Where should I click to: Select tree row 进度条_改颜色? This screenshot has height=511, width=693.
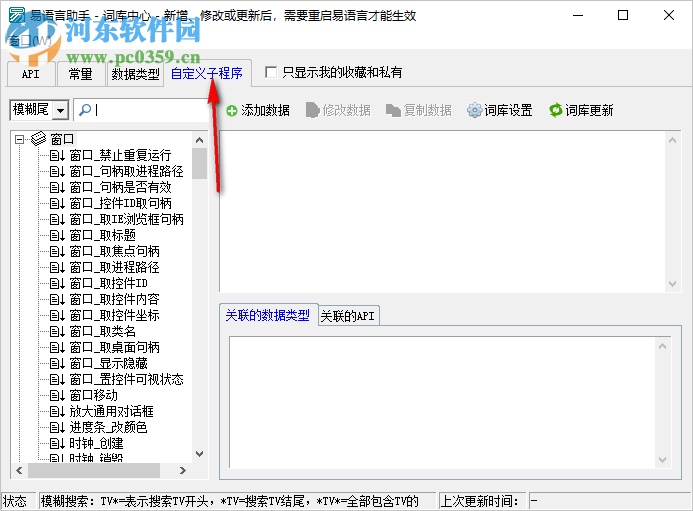[x=108, y=427]
